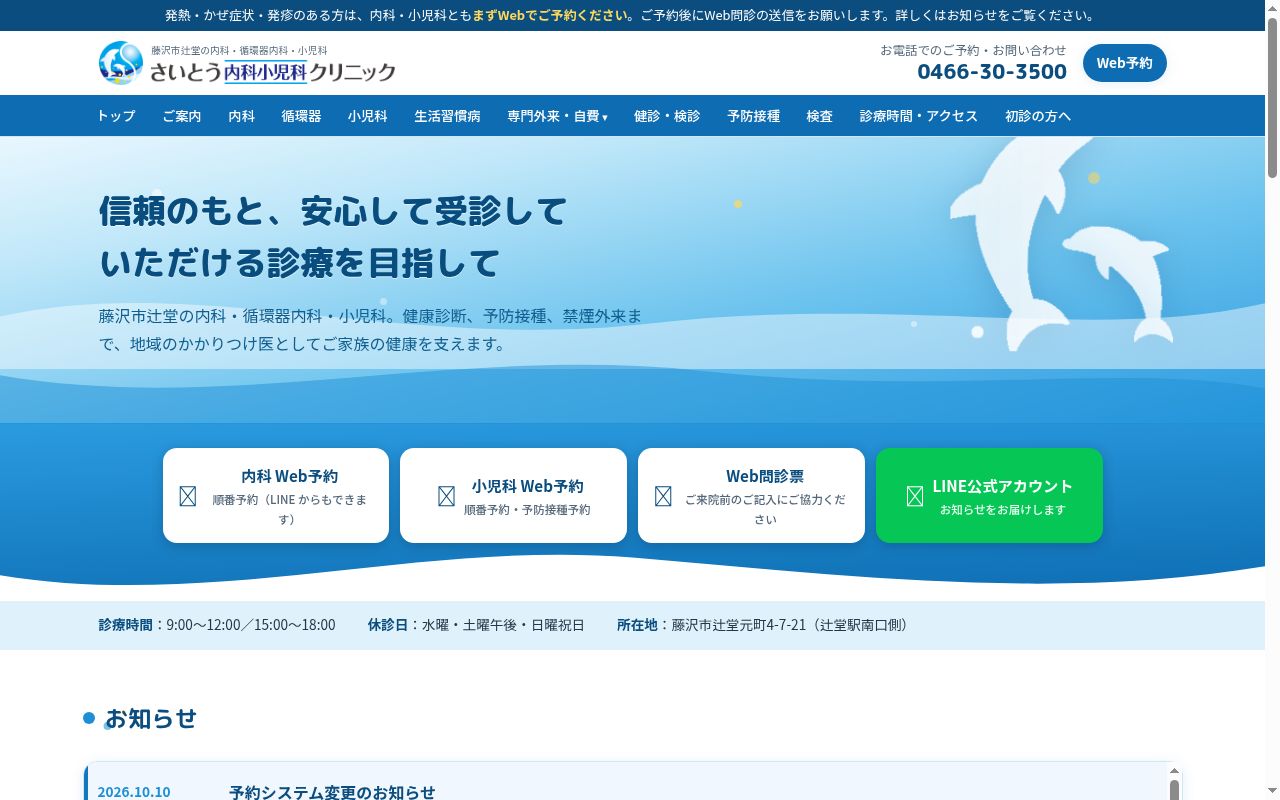Open 健診・検診 navigation item
Viewport: 1280px width, 800px height.
667,116
